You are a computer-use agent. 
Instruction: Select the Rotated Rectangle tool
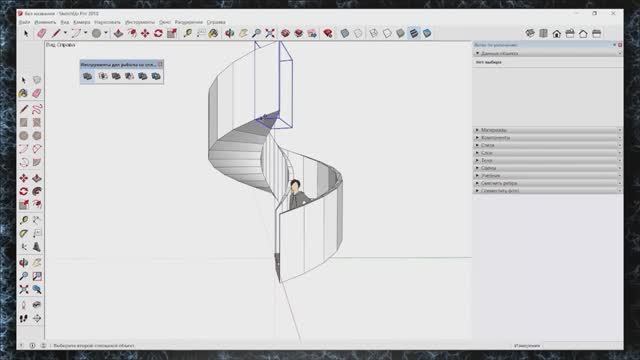click(x=37, y=122)
